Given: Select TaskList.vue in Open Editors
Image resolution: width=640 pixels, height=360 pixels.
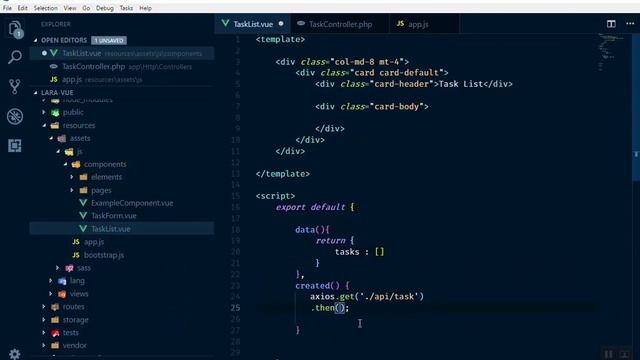Looking at the screenshot, I should click(122, 53).
